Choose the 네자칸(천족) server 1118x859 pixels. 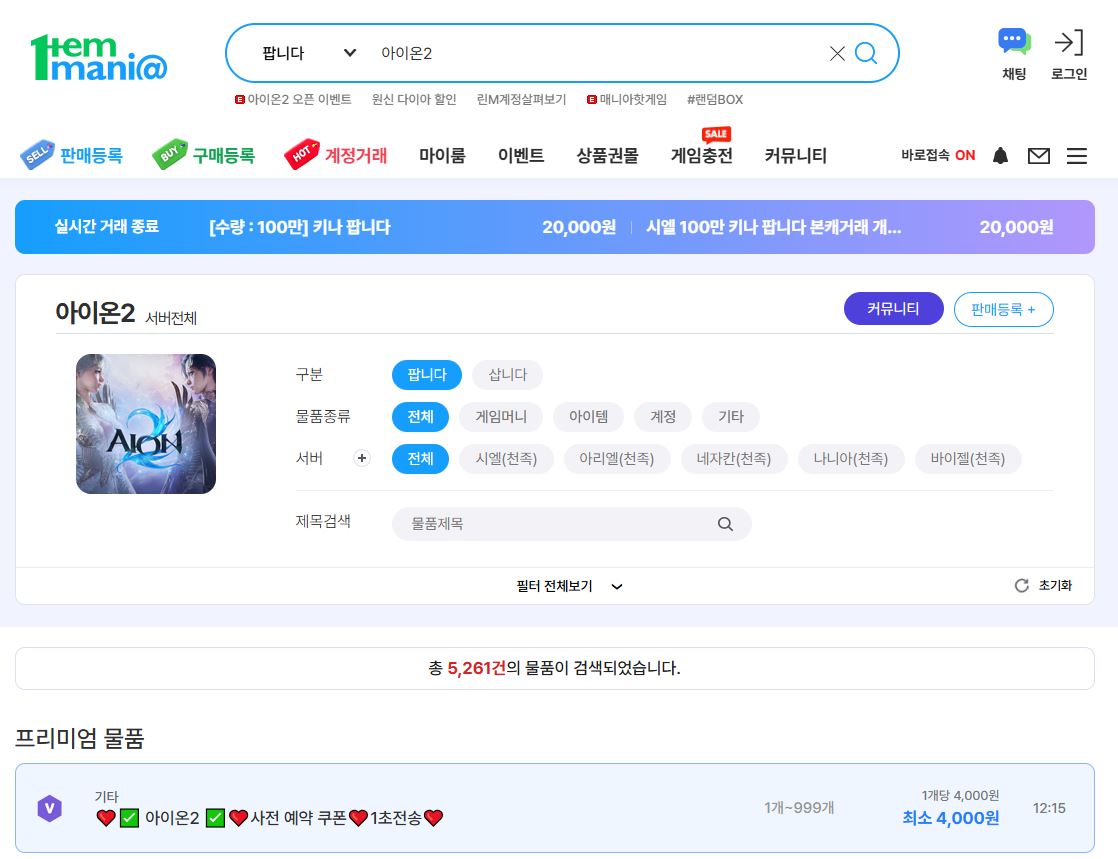[734, 458]
